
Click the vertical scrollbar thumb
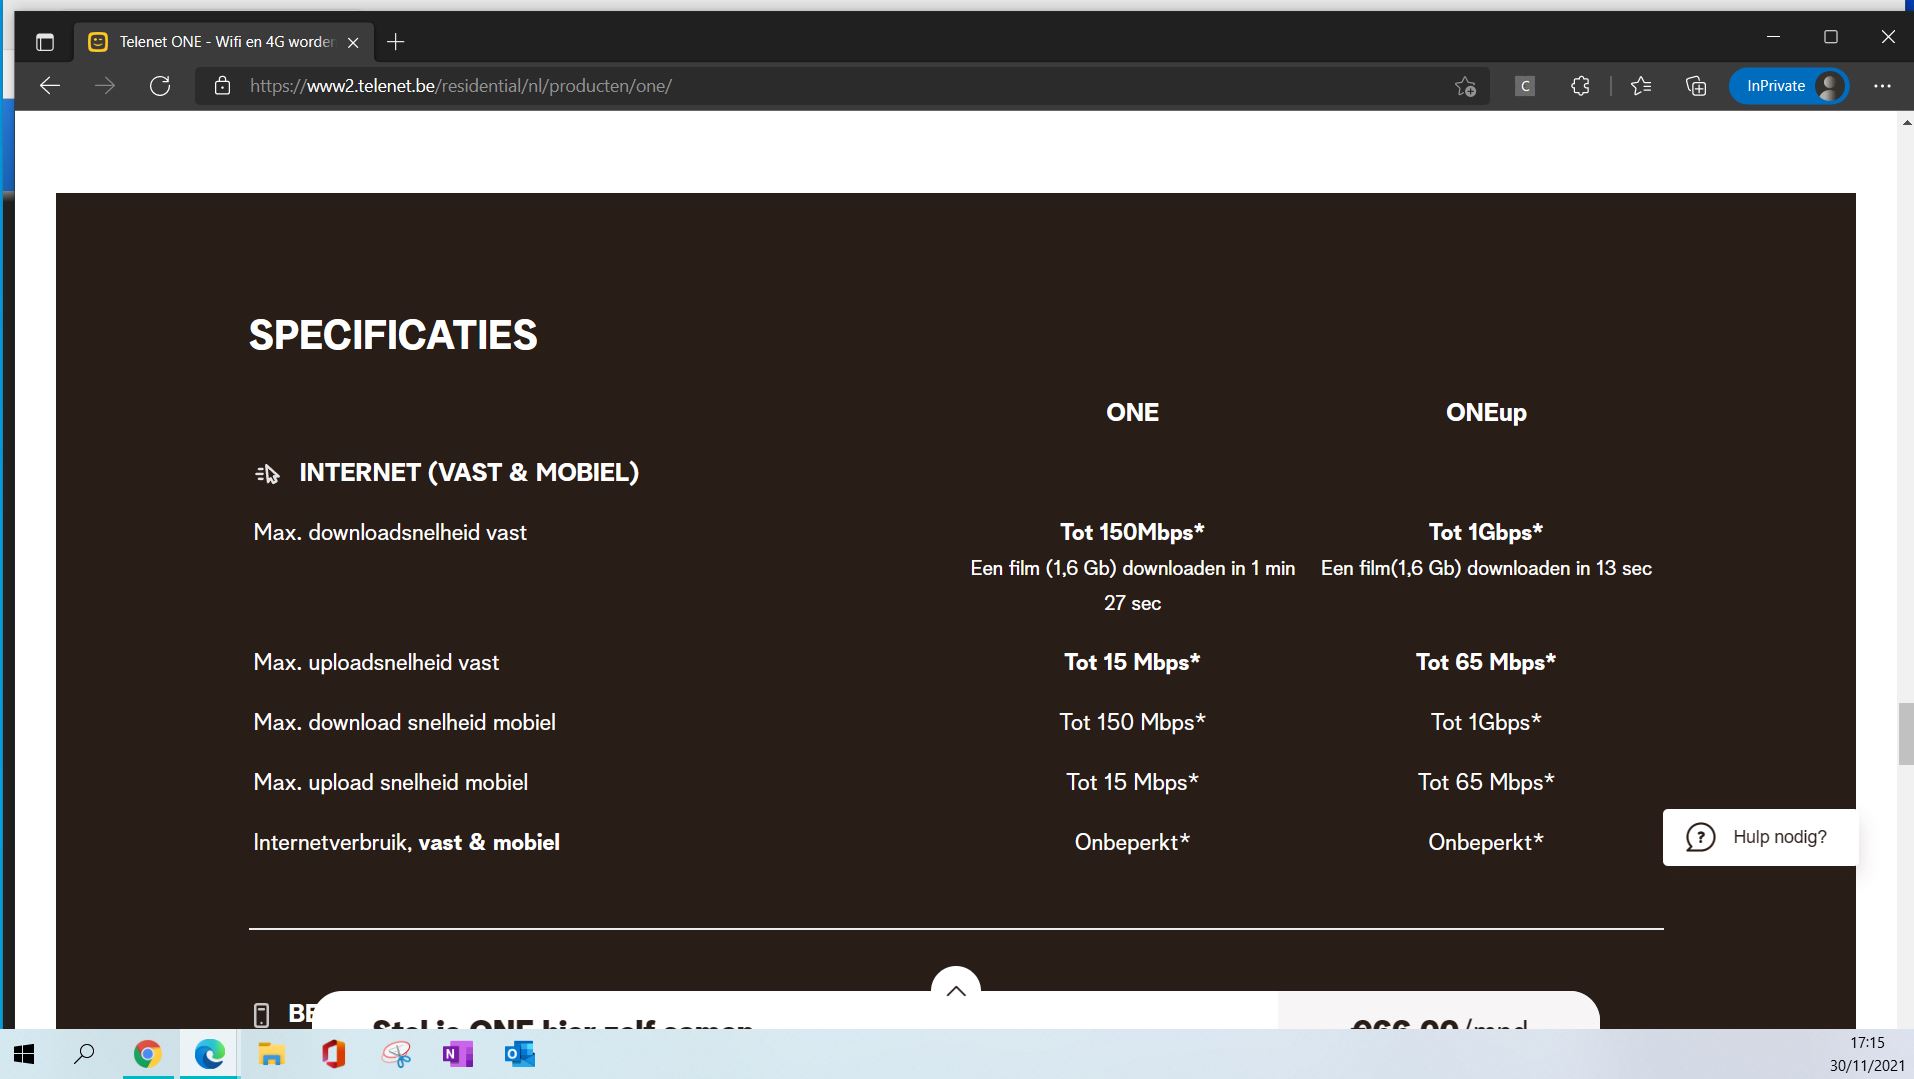click(1905, 734)
